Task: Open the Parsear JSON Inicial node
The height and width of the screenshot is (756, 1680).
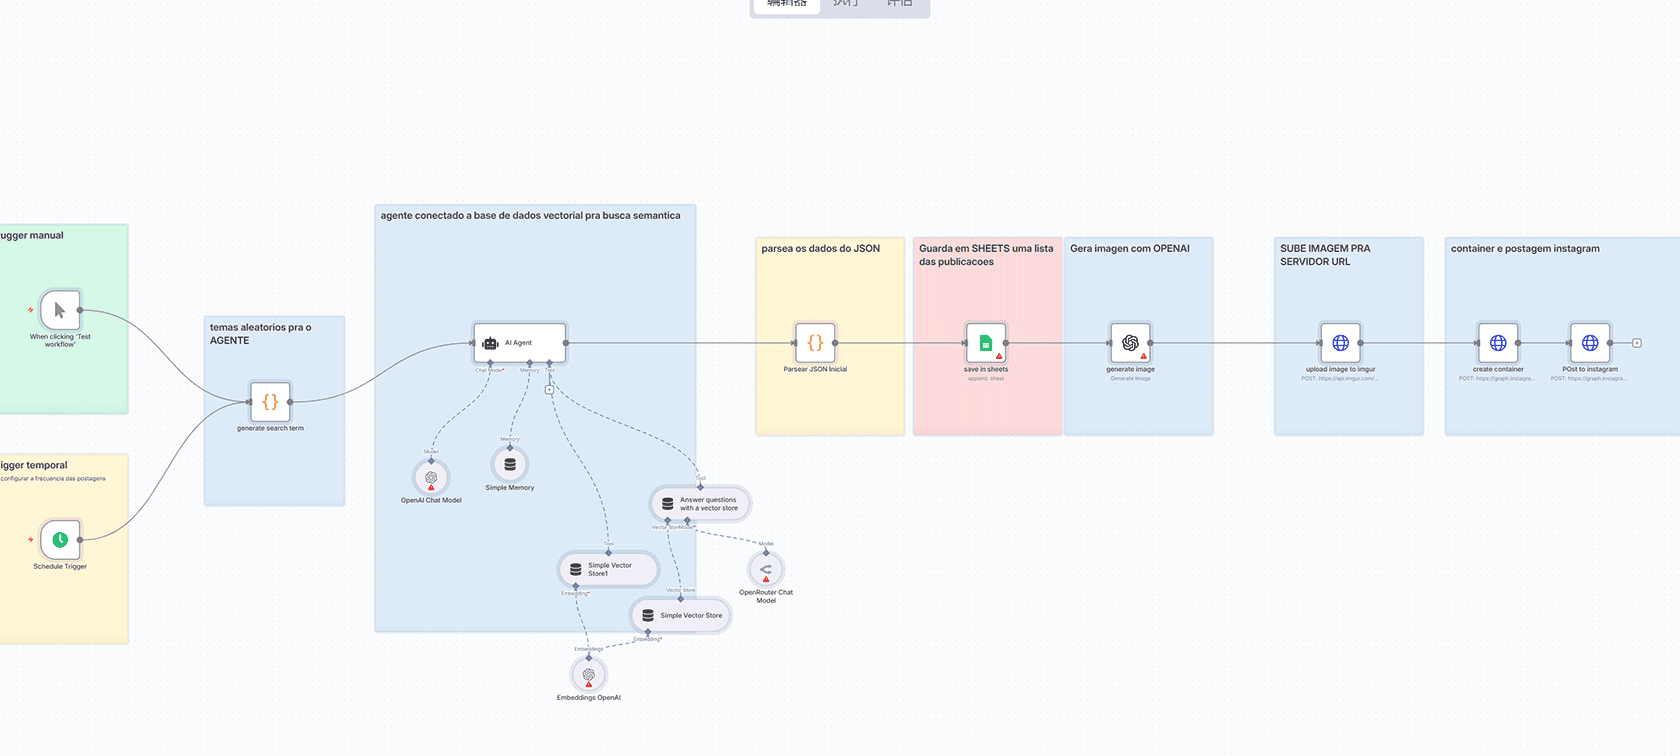Action: click(x=815, y=343)
